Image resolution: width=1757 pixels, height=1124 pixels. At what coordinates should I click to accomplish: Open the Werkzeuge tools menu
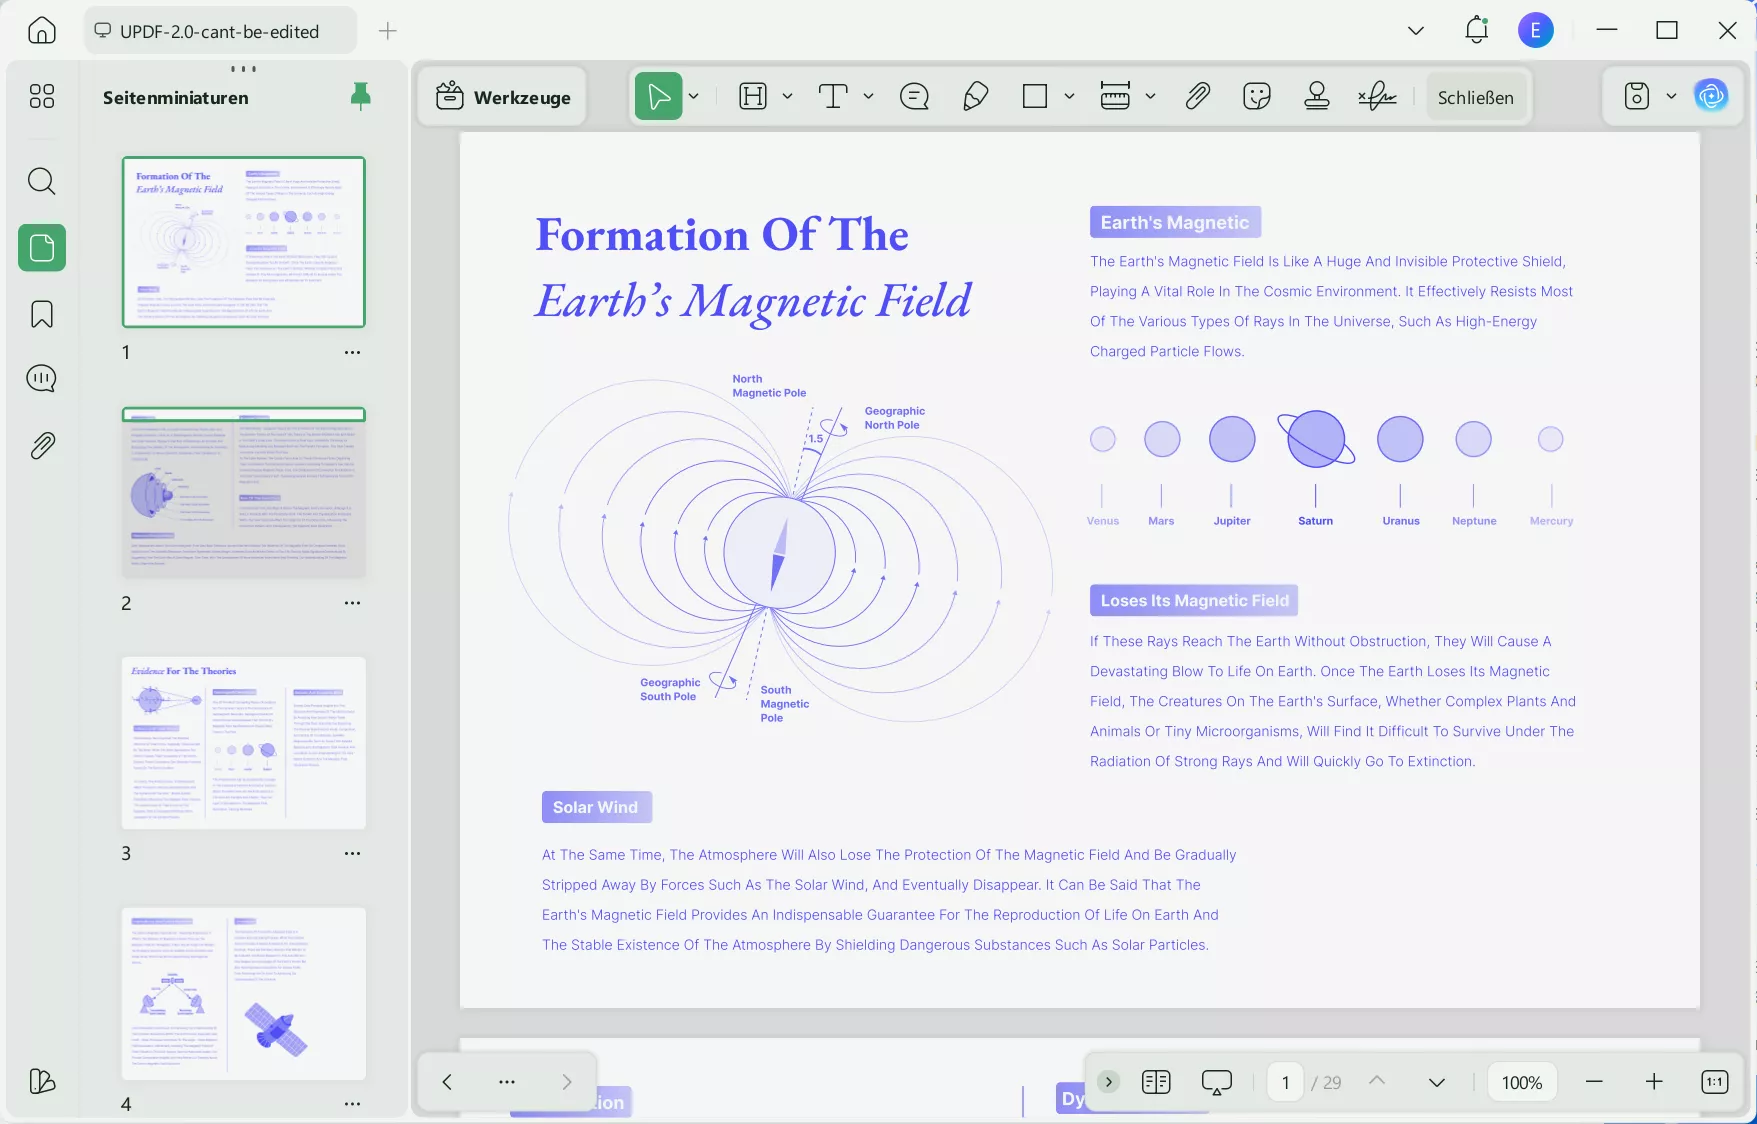pos(503,97)
